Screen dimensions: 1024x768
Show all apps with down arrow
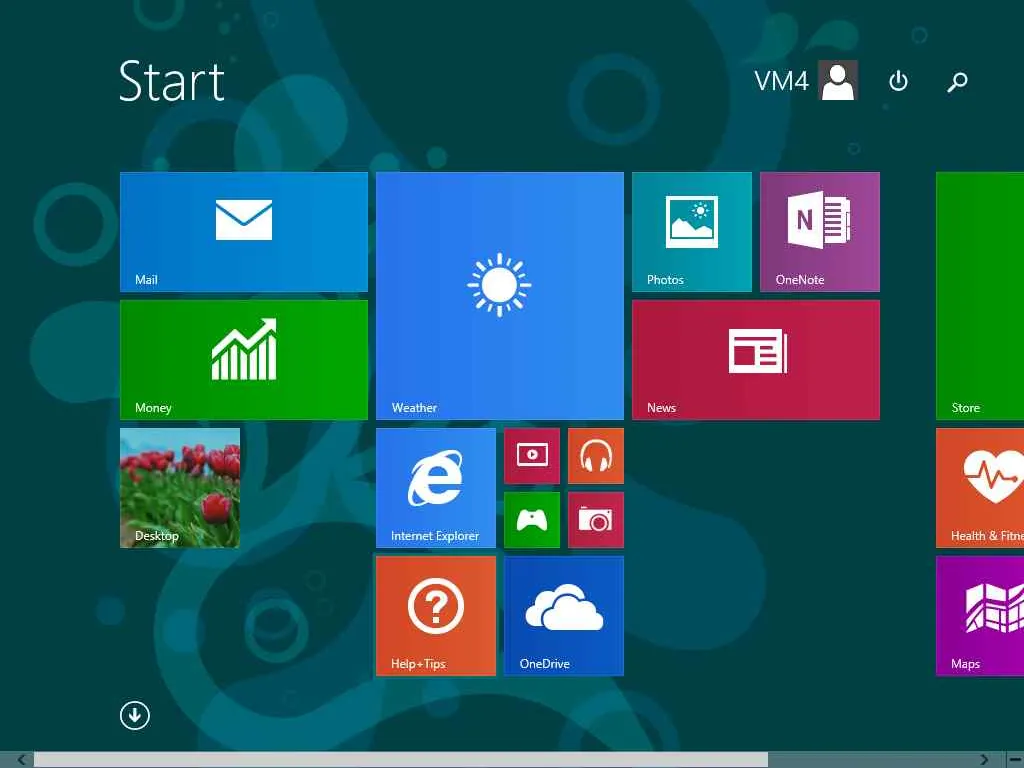(x=135, y=715)
